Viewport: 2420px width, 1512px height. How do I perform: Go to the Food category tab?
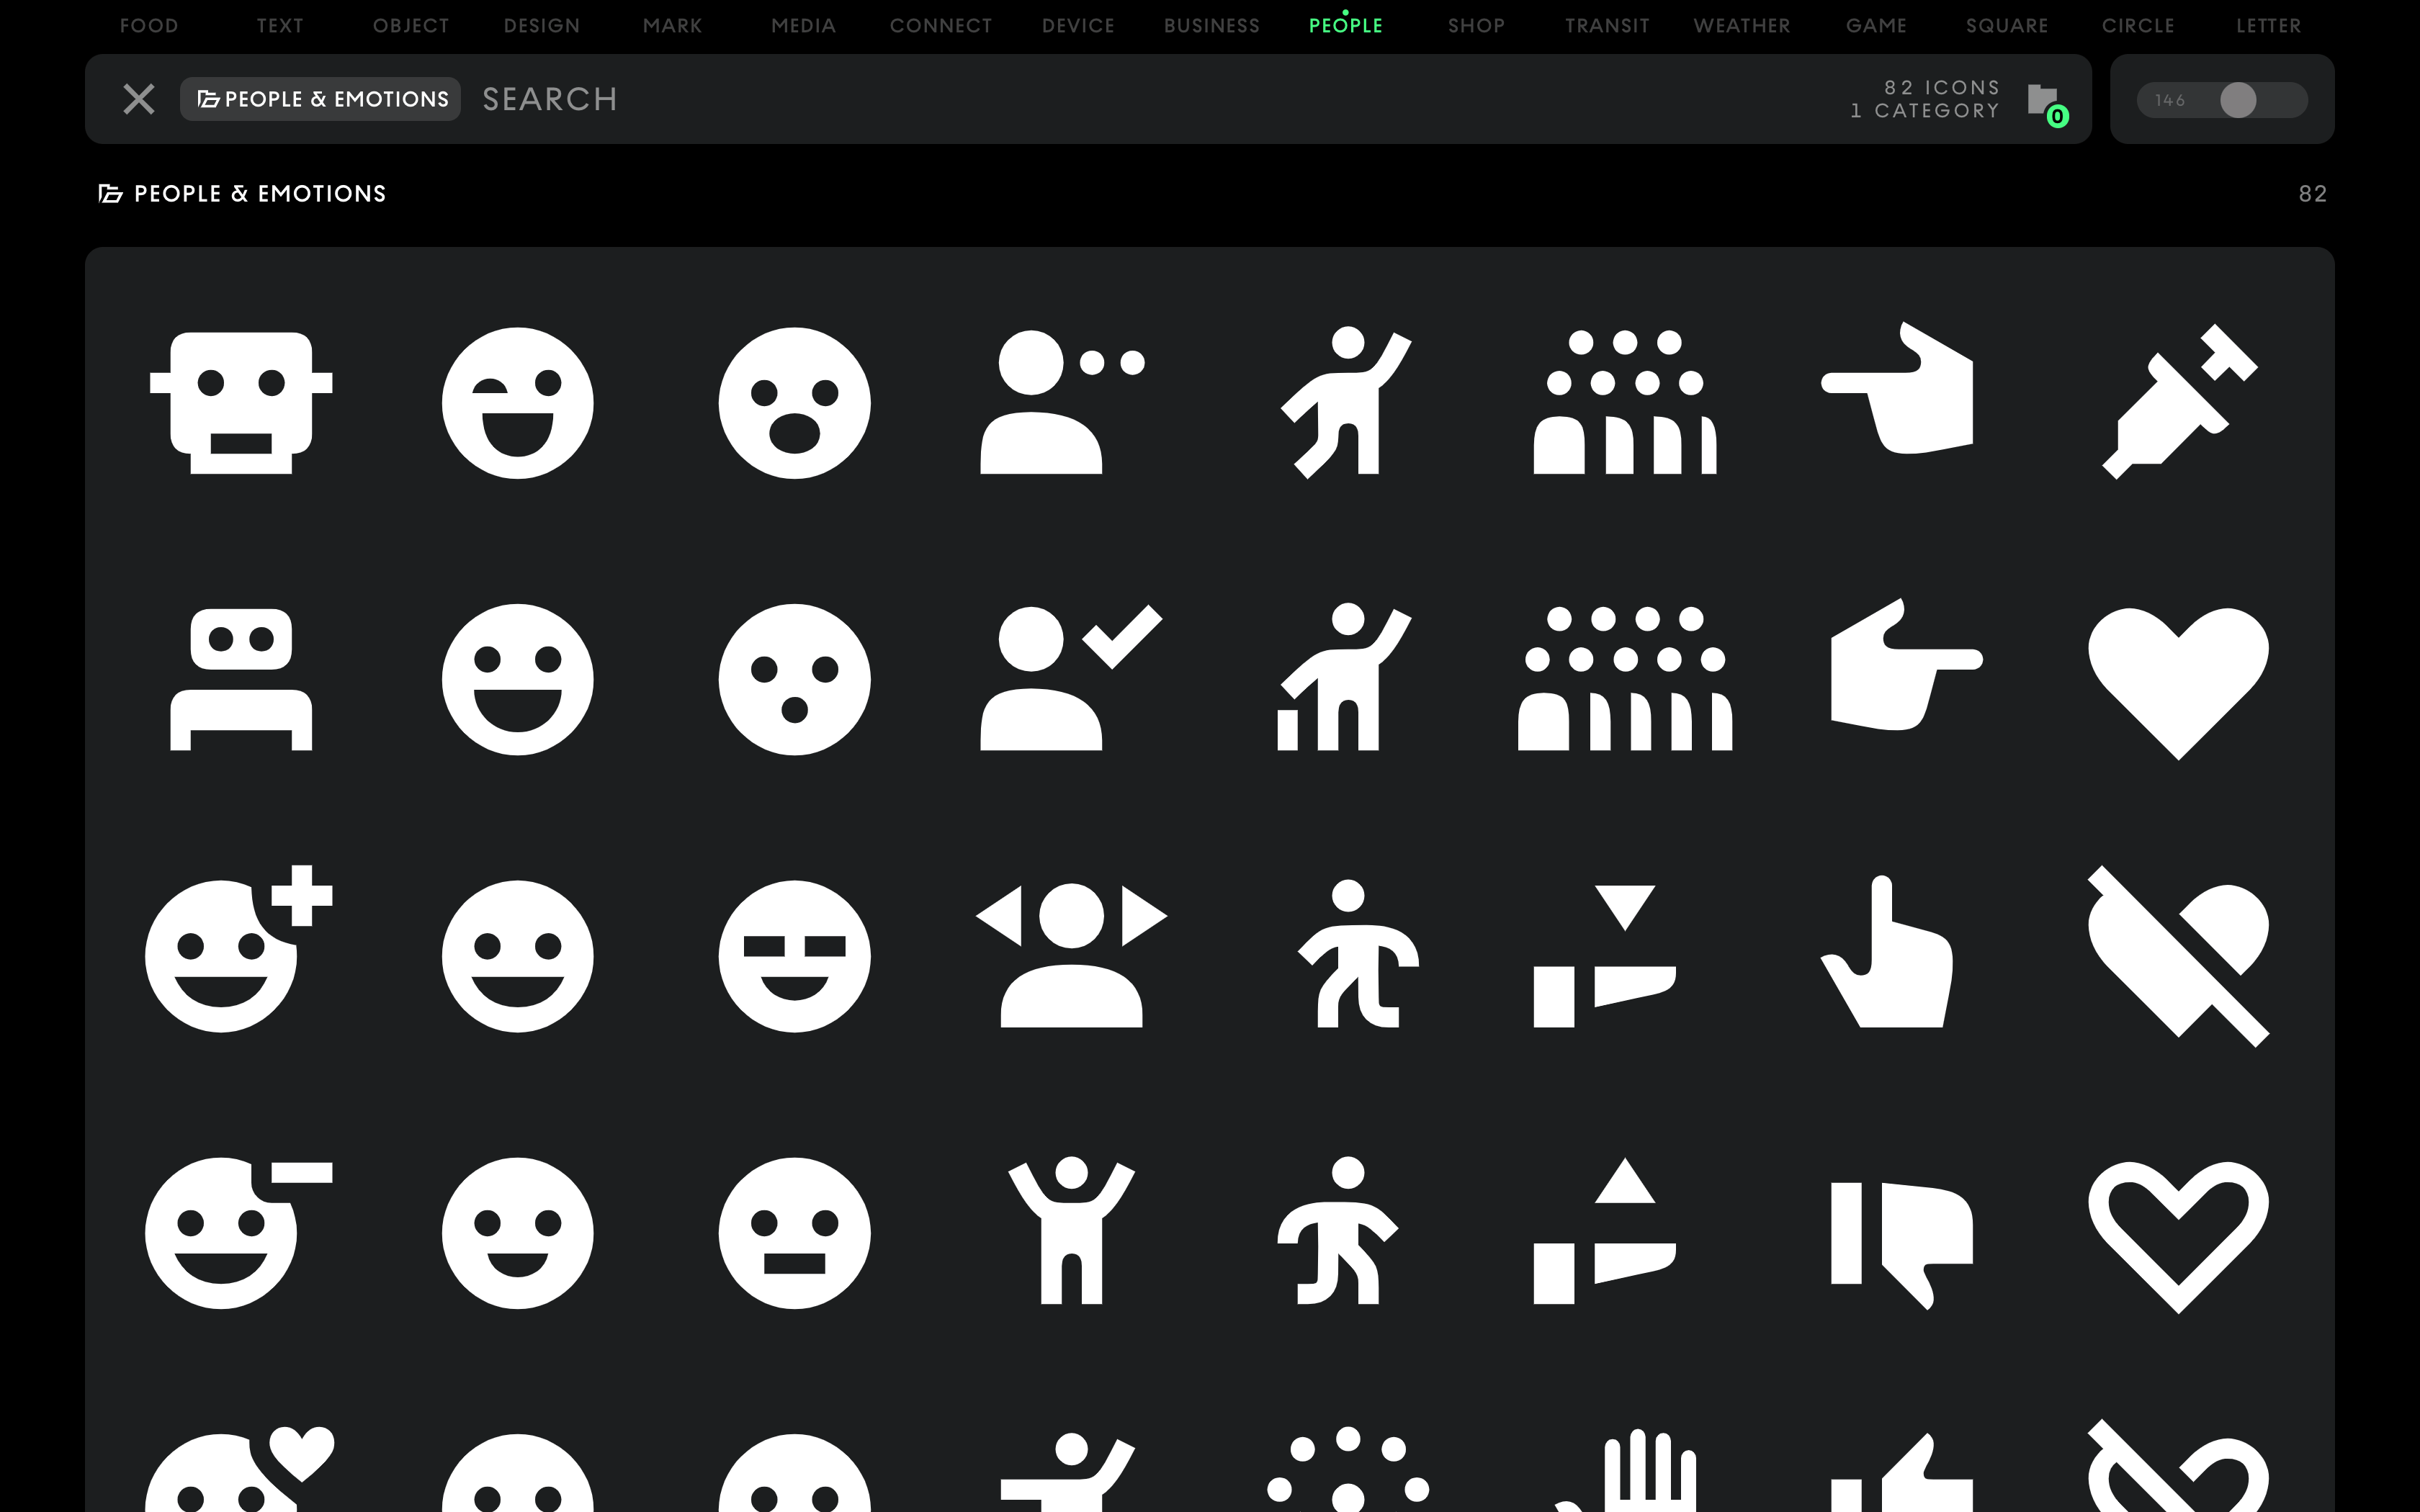pos(149,26)
